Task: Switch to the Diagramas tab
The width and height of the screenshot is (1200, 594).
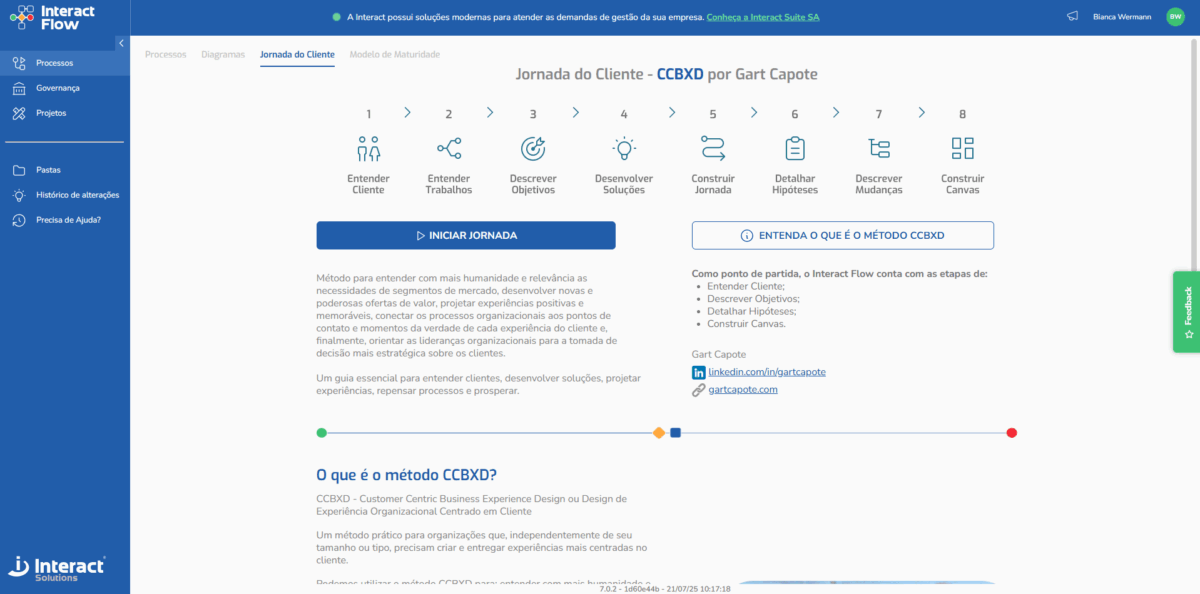Action: (x=223, y=54)
